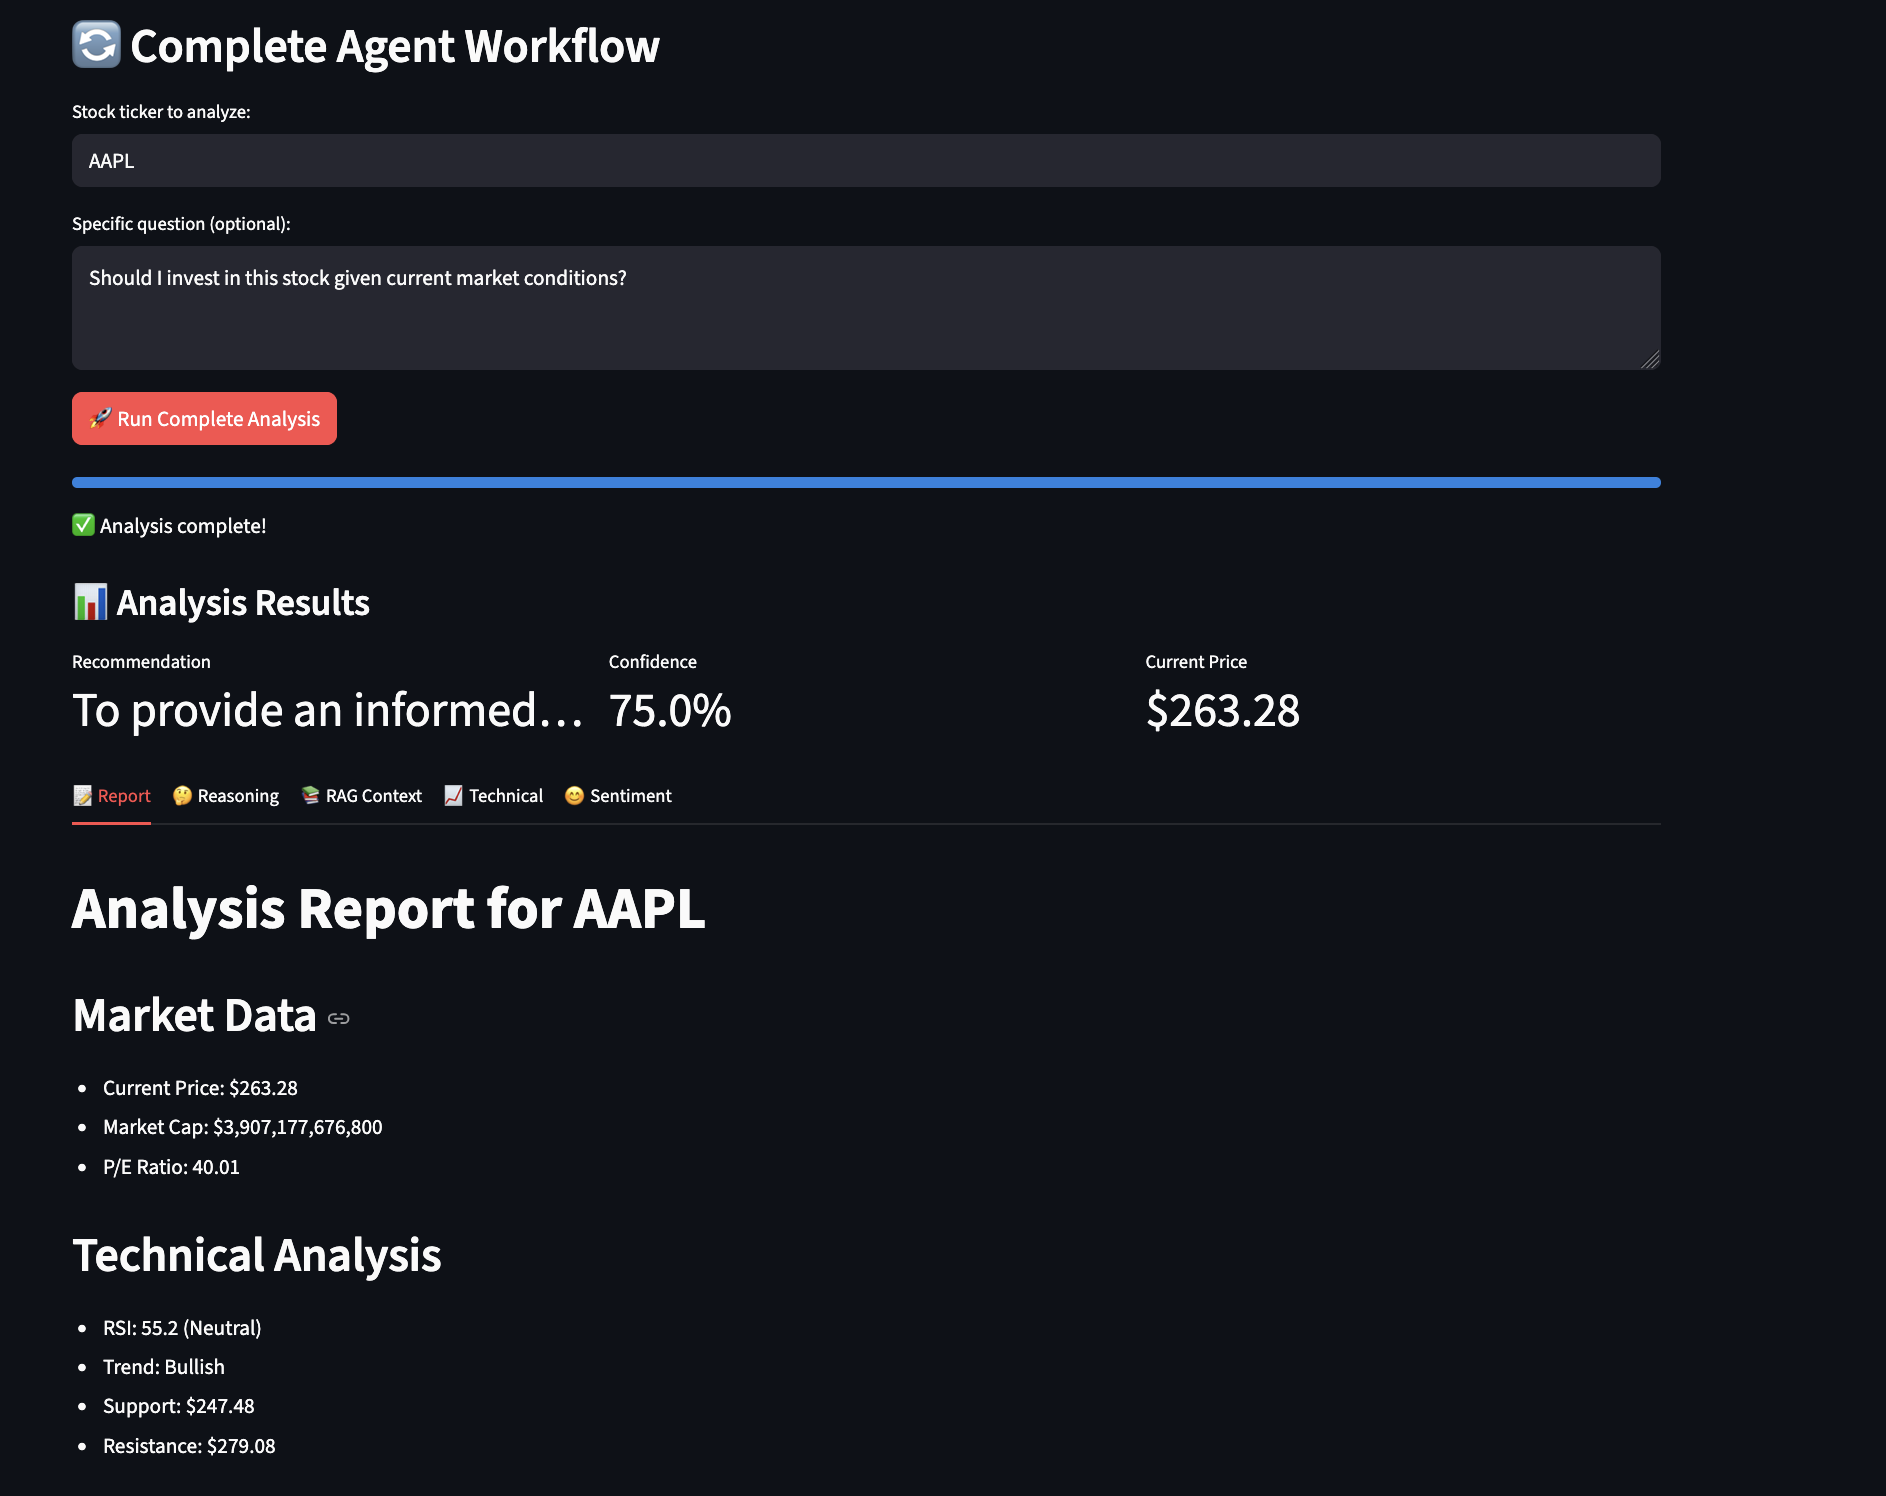Click the rocket icon on the Run button
Image resolution: width=1886 pixels, height=1496 pixels.
point(100,418)
